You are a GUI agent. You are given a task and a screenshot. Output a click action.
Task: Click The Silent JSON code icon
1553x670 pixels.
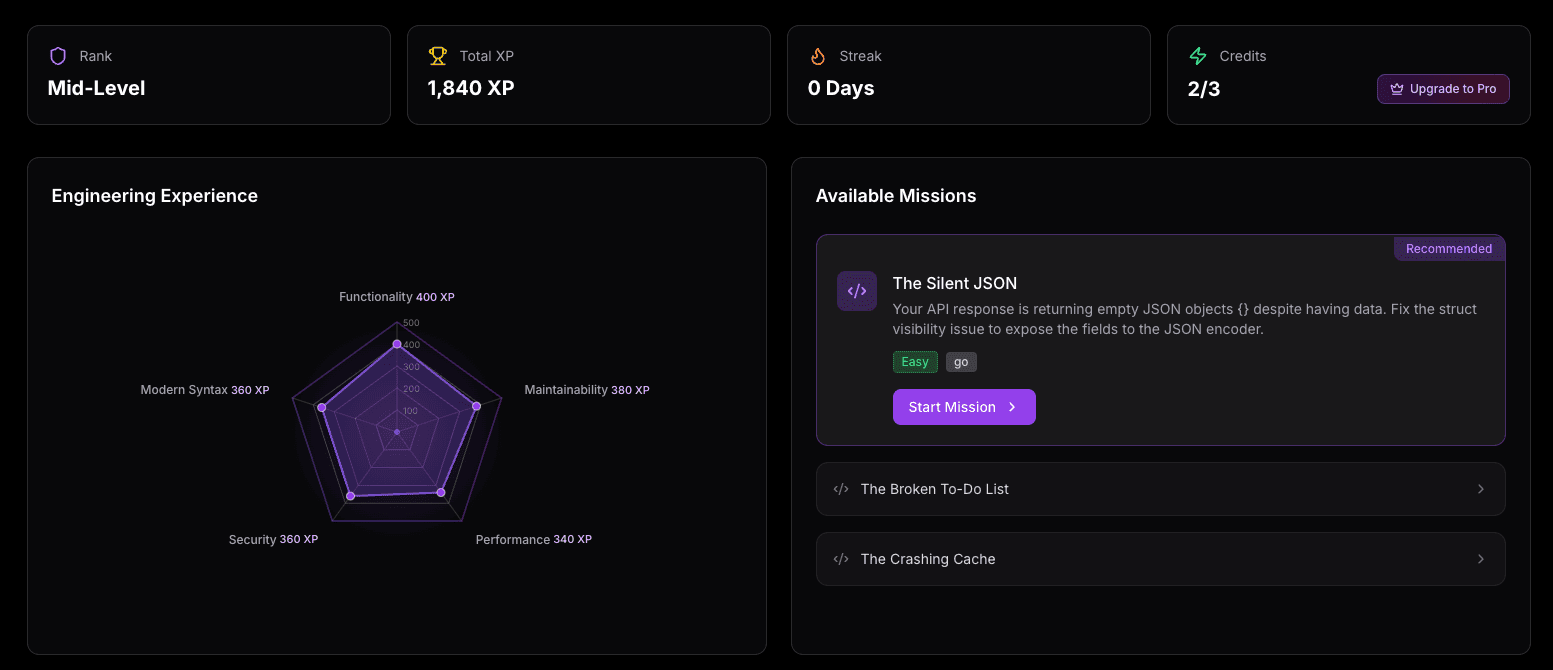coord(857,291)
